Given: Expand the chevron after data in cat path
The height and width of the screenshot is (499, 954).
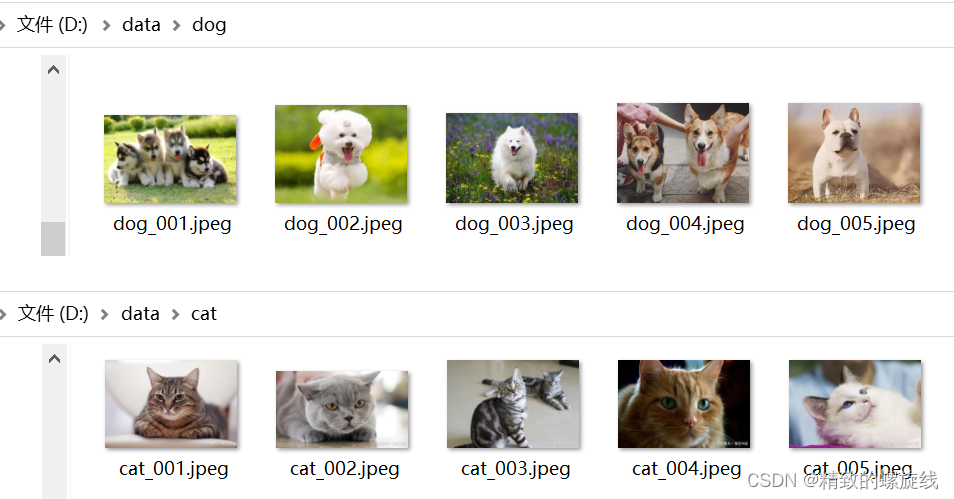Looking at the screenshot, I should (175, 315).
